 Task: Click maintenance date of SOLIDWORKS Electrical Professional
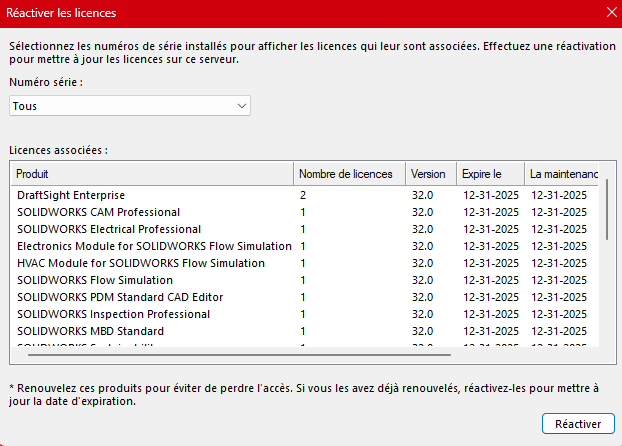[x=559, y=229]
